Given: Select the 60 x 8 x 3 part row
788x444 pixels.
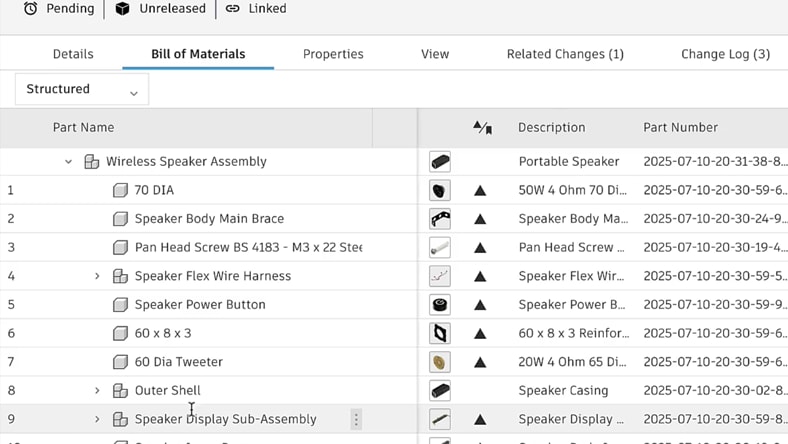Looking at the screenshot, I should (394, 333).
